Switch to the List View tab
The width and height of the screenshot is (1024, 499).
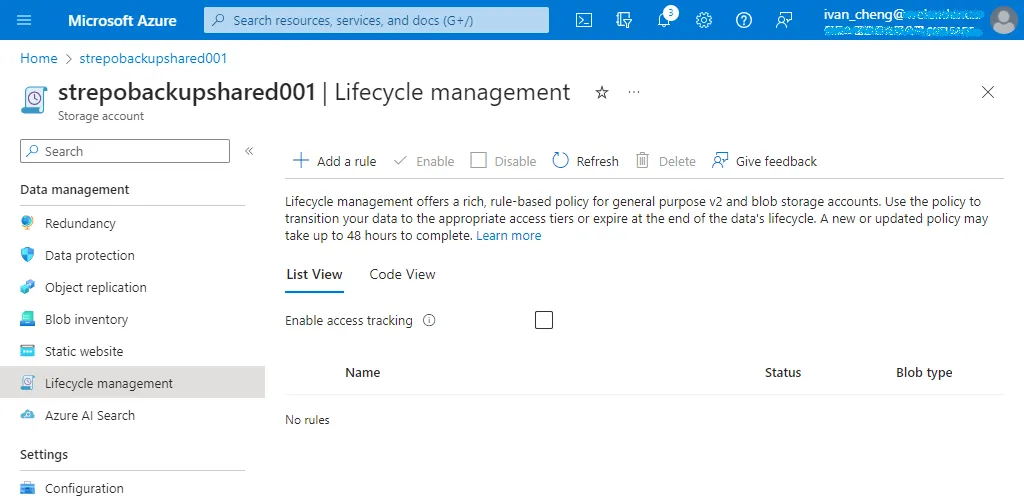pos(314,274)
